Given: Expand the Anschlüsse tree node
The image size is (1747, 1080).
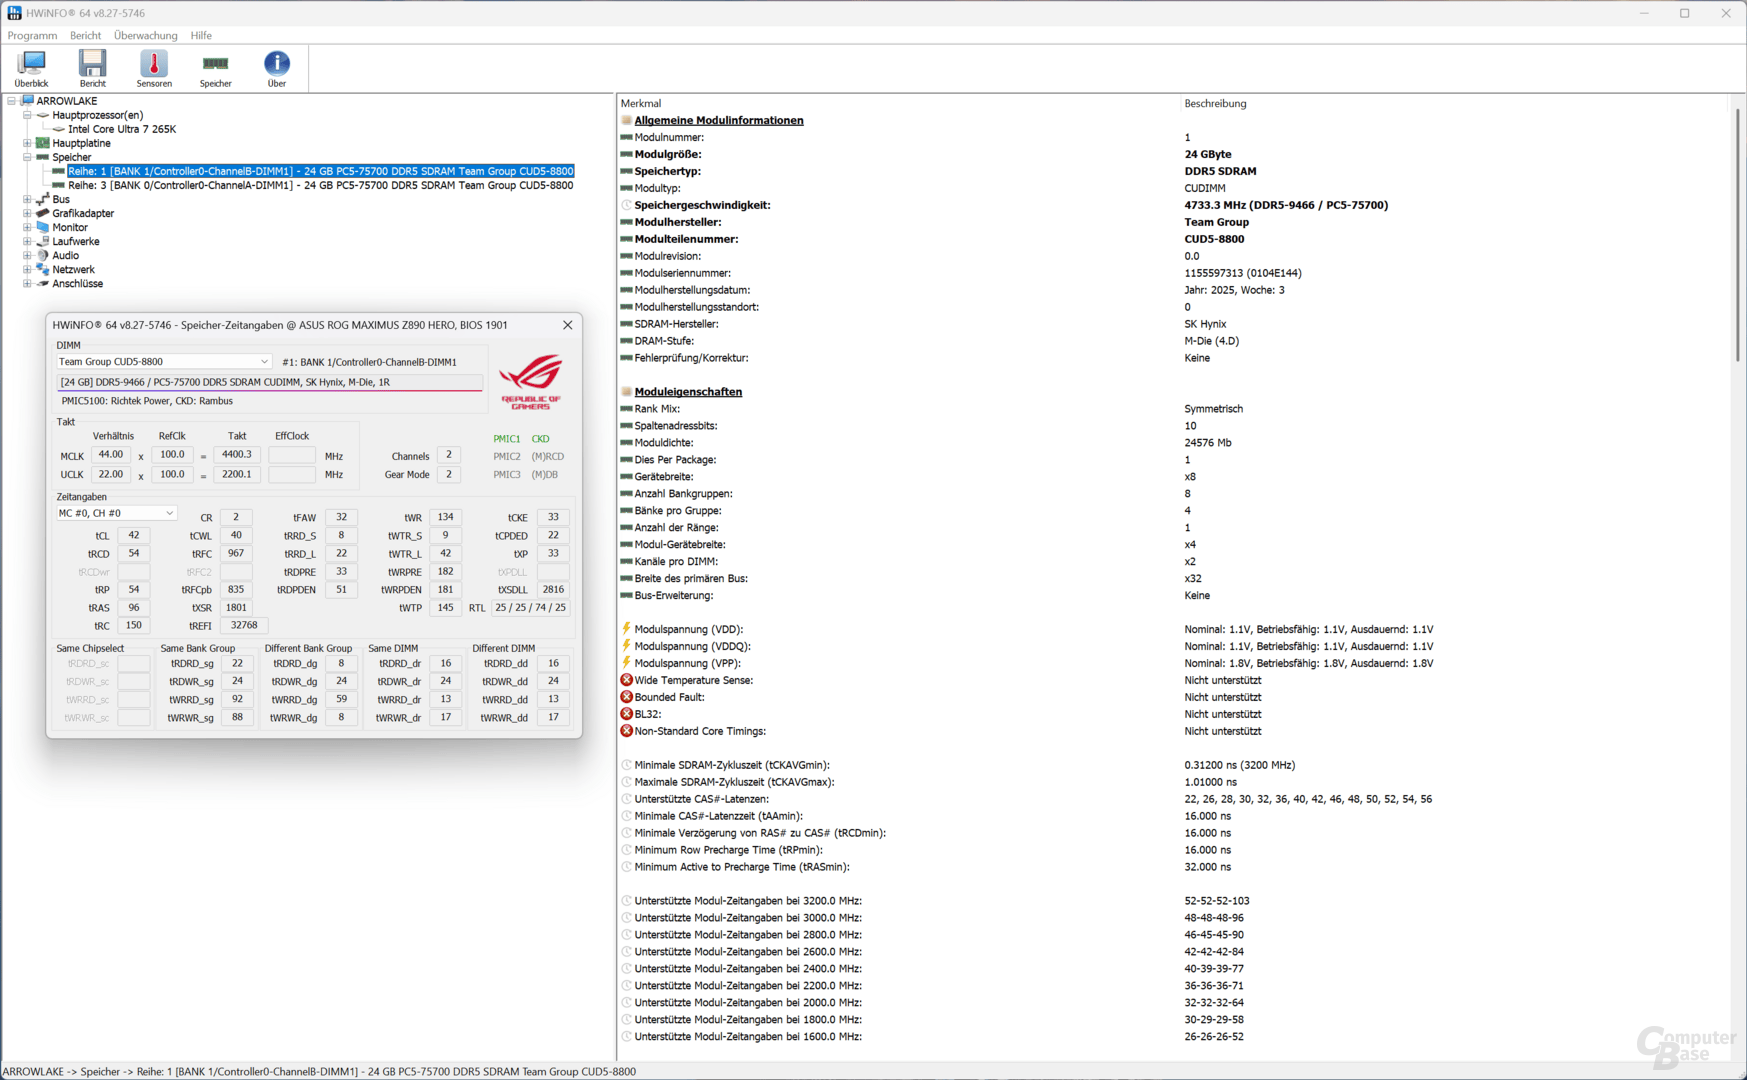Looking at the screenshot, I should tap(27, 283).
